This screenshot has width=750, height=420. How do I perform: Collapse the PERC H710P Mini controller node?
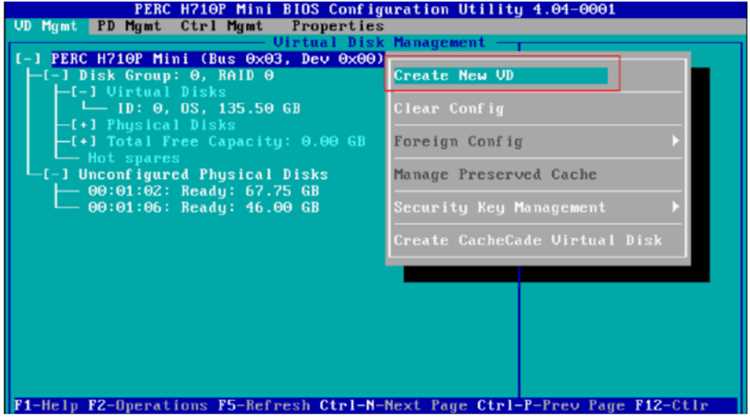pyautogui.click(x=28, y=59)
